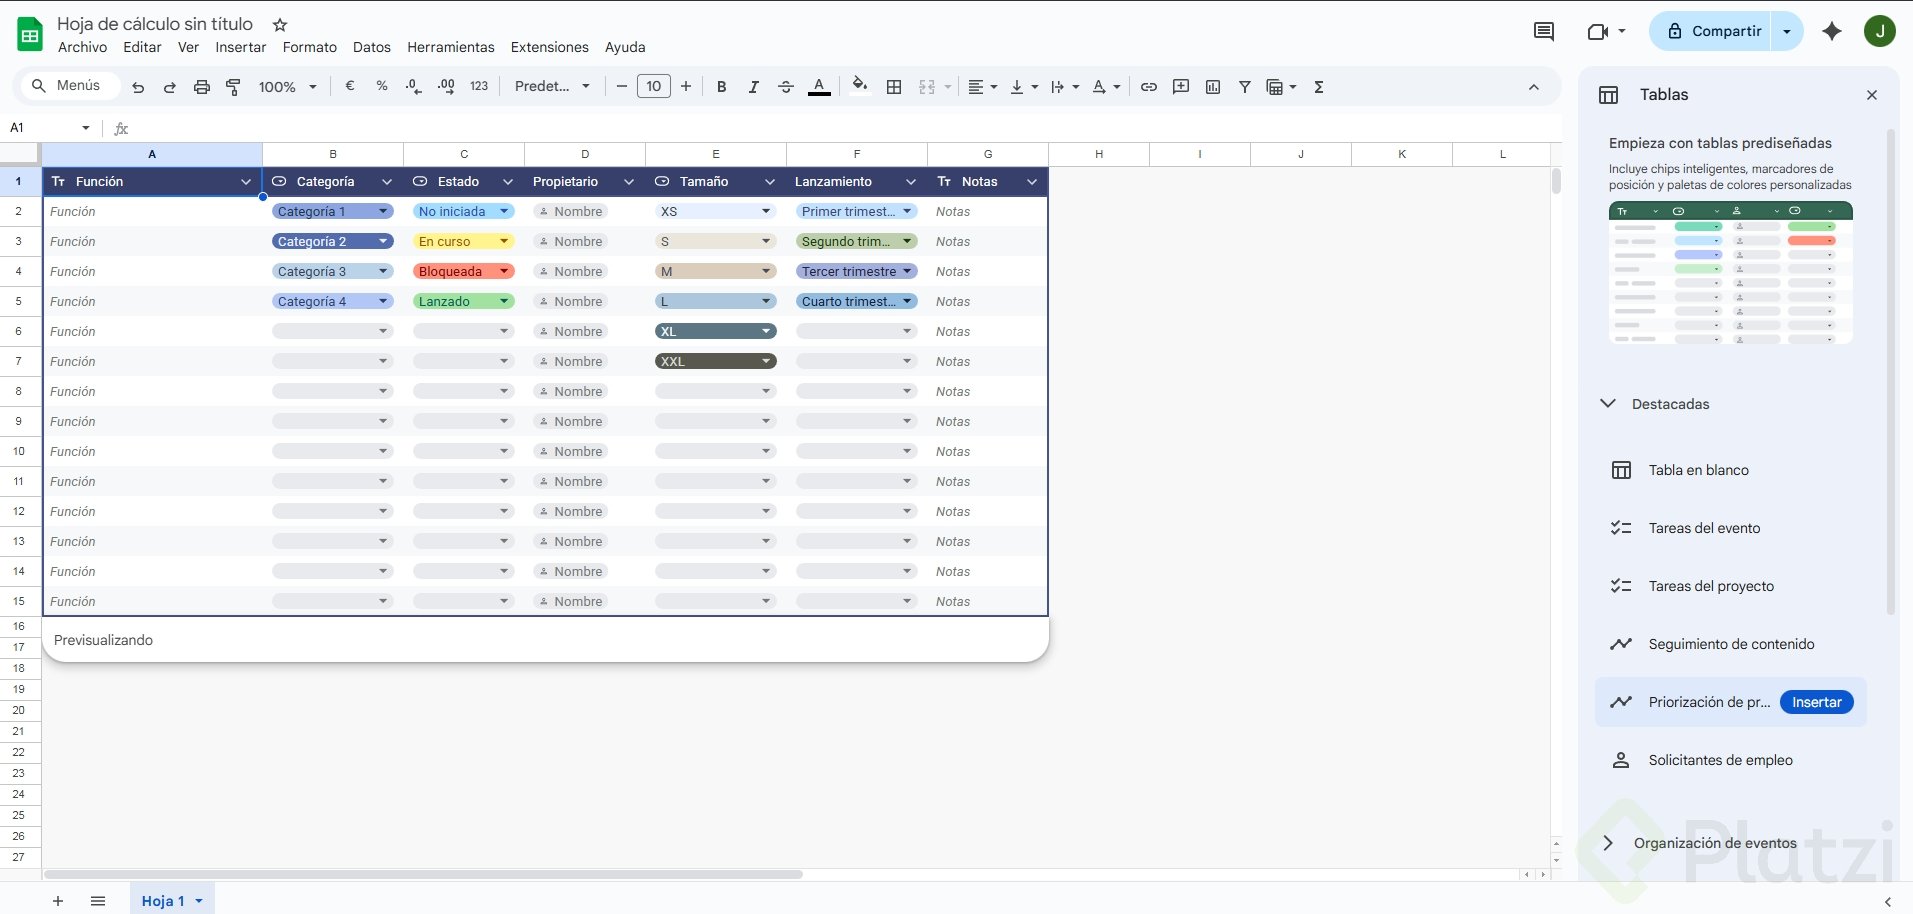The width and height of the screenshot is (1913, 914).
Task: Activate the paint format roller tool
Action: point(234,87)
